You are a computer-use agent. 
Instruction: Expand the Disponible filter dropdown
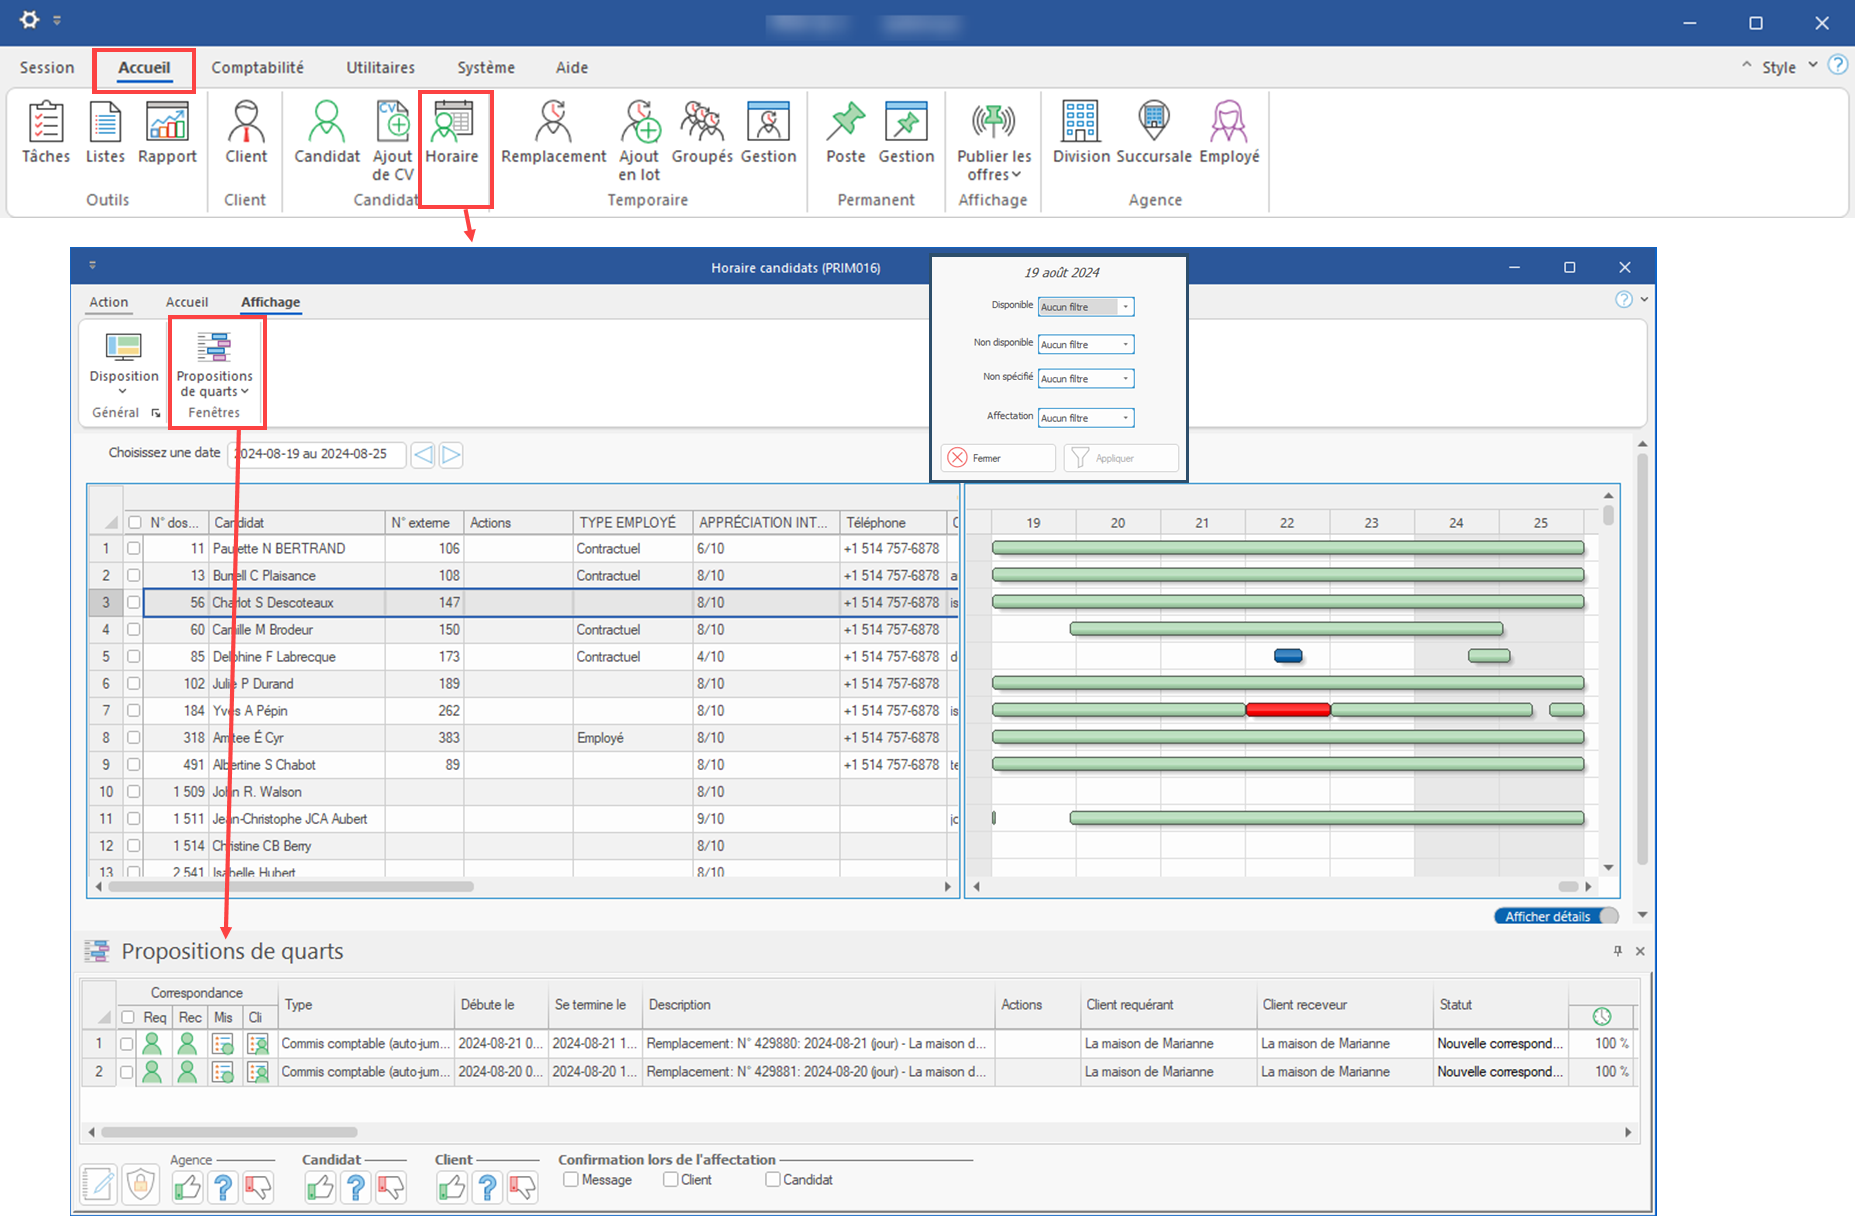point(1125,307)
